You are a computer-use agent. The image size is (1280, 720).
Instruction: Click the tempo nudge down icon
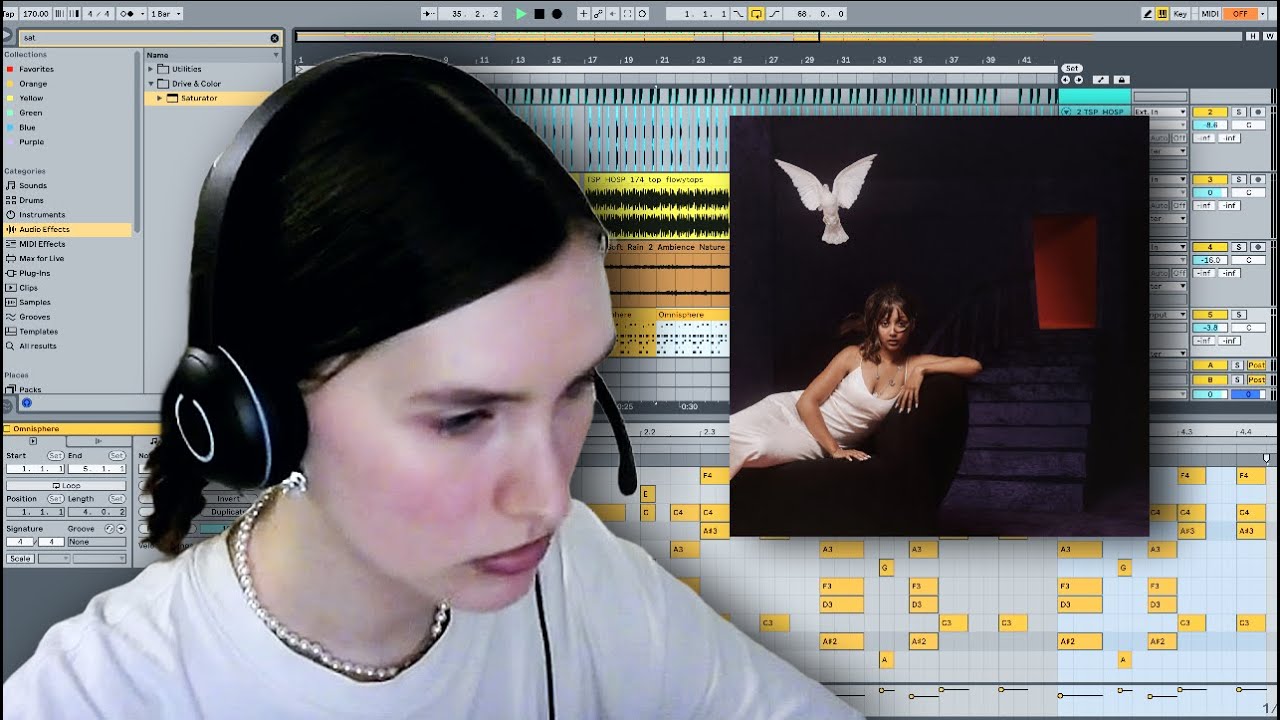pos(60,14)
